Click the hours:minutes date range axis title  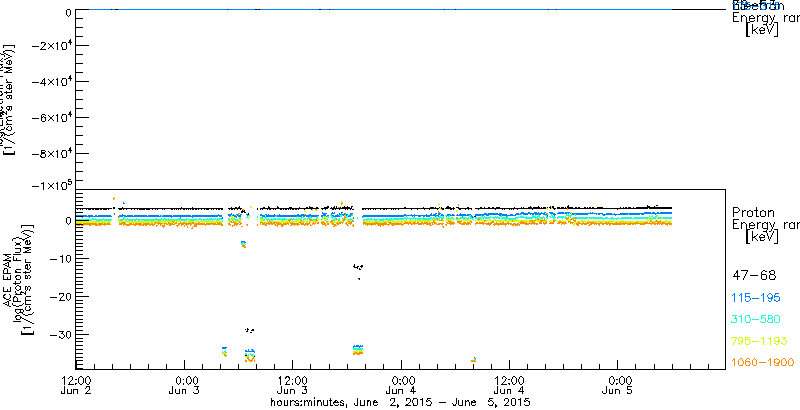(x=401, y=402)
